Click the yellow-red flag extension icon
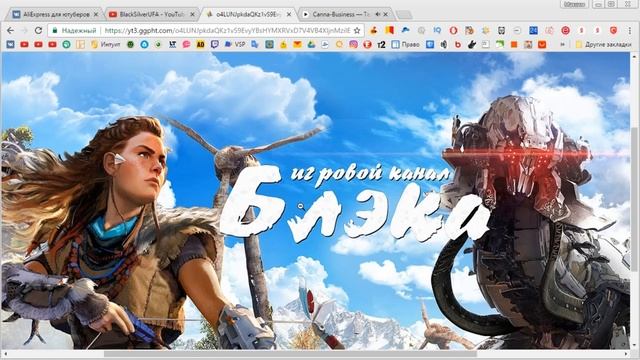This screenshot has width=640, height=360. click(x=389, y=31)
